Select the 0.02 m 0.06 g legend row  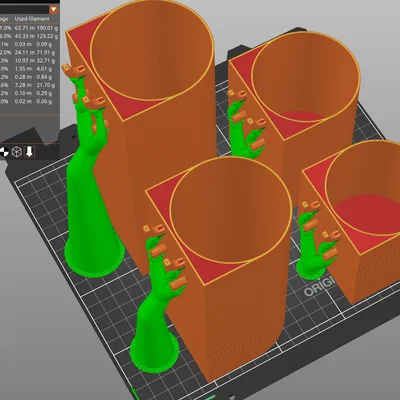pyautogui.click(x=29, y=102)
